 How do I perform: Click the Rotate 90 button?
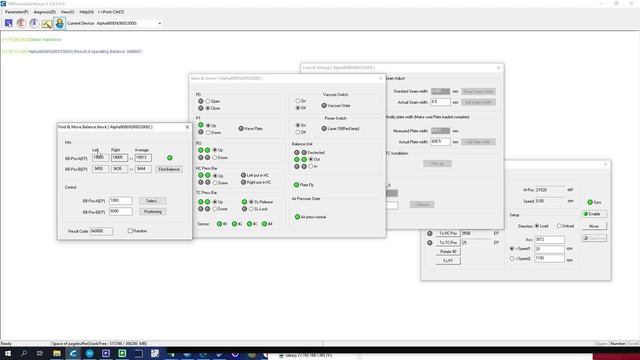pos(448,251)
